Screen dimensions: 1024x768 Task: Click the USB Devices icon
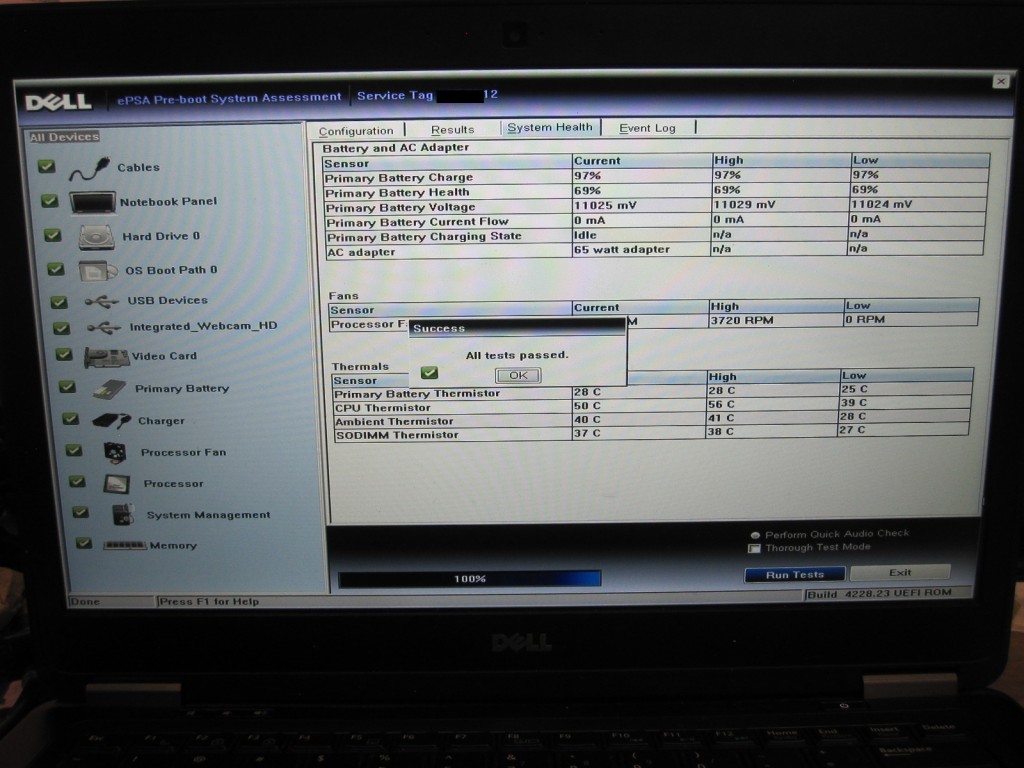(x=102, y=301)
